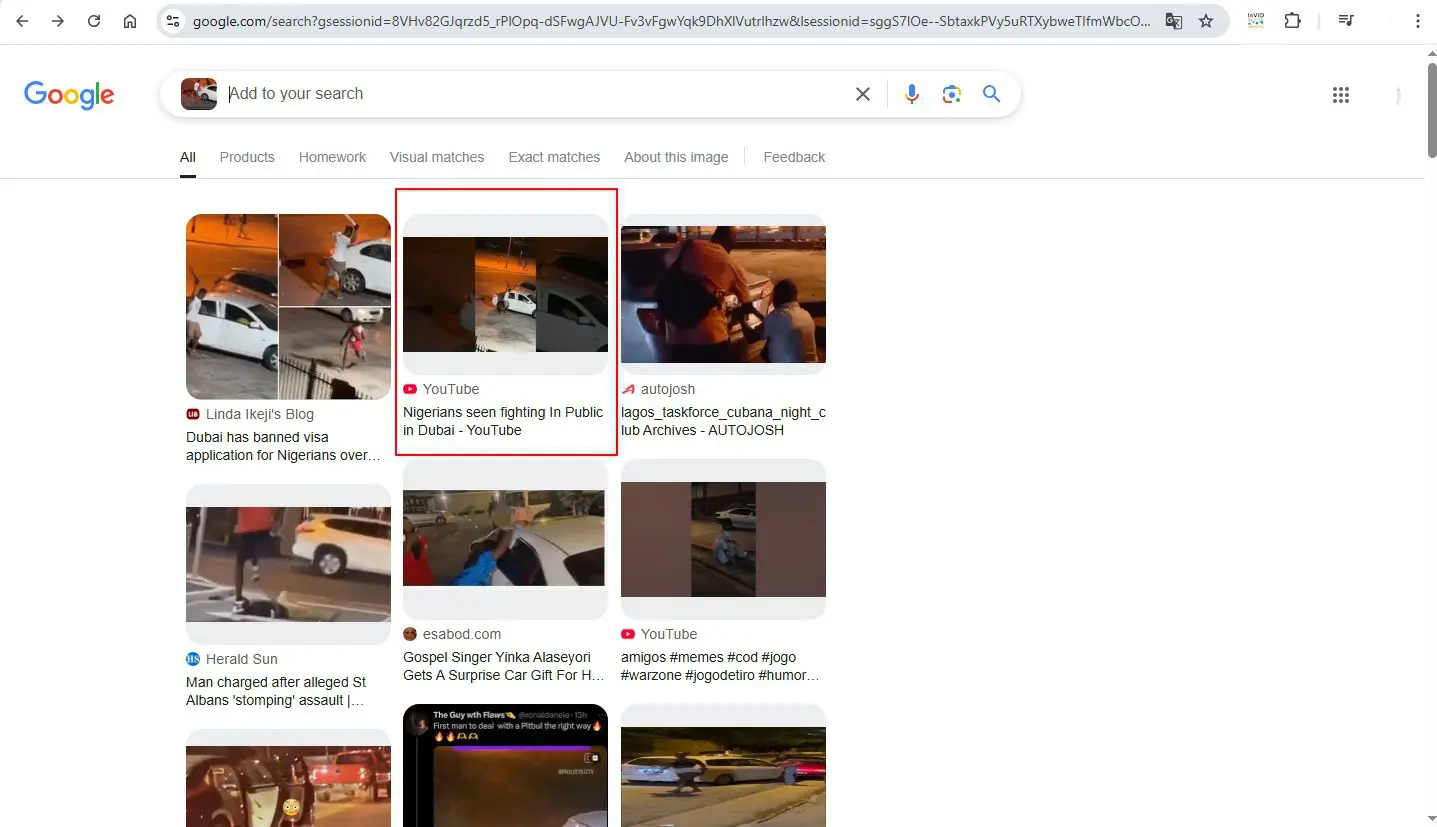The image size is (1437, 827).
Task: Switch to the Visual matches tab
Action: pyautogui.click(x=437, y=157)
